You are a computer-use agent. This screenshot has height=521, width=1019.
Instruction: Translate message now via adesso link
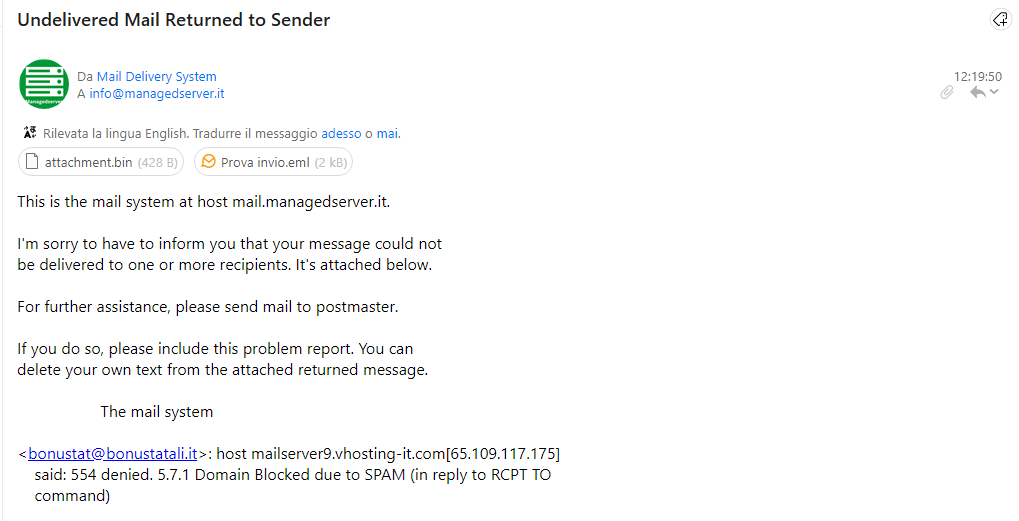(341, 133)
